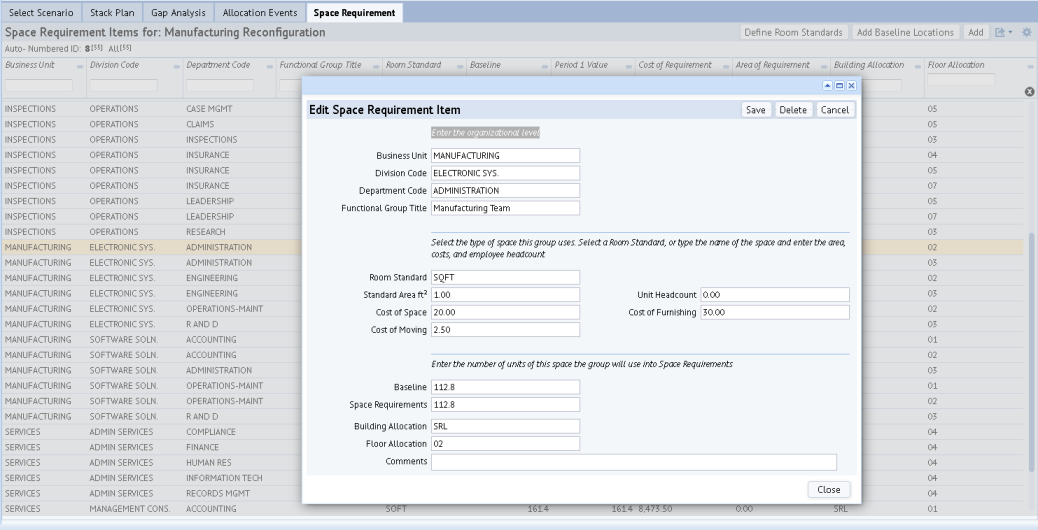Image resolution: width=1038 pixels, height=530 pixels.
Task: Edit the Functional Group Title field
Action: (x=505, y=208)
